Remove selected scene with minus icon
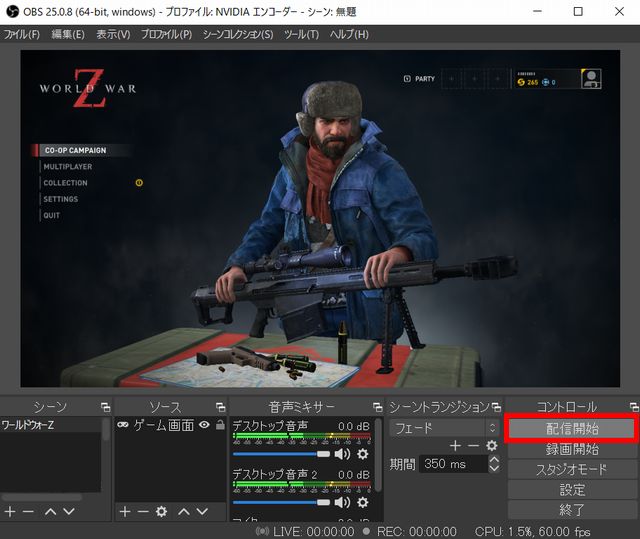 pyautogui.click(x=28, y=511)
